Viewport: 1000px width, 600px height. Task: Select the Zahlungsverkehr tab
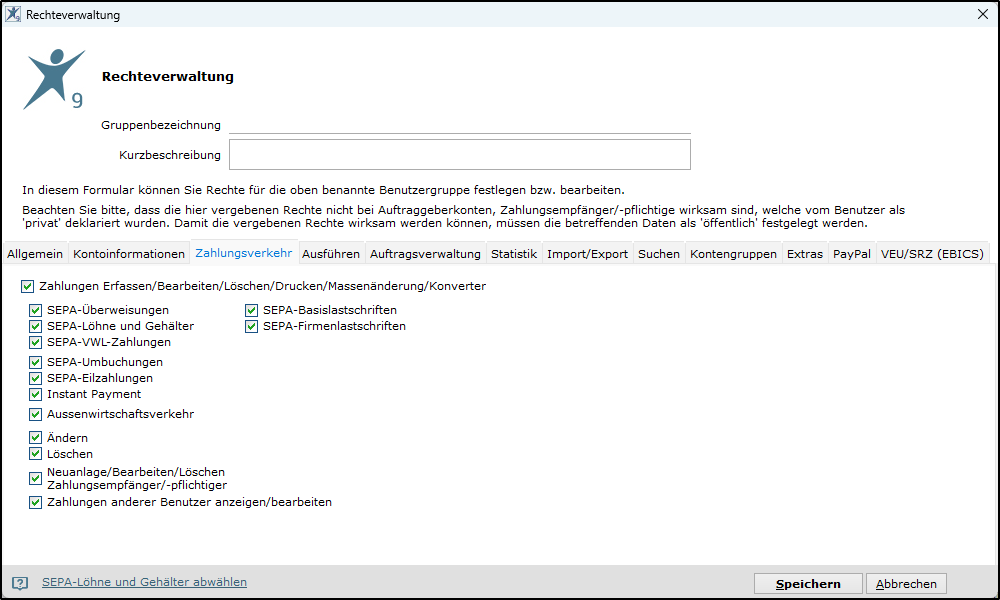[244, 253]
